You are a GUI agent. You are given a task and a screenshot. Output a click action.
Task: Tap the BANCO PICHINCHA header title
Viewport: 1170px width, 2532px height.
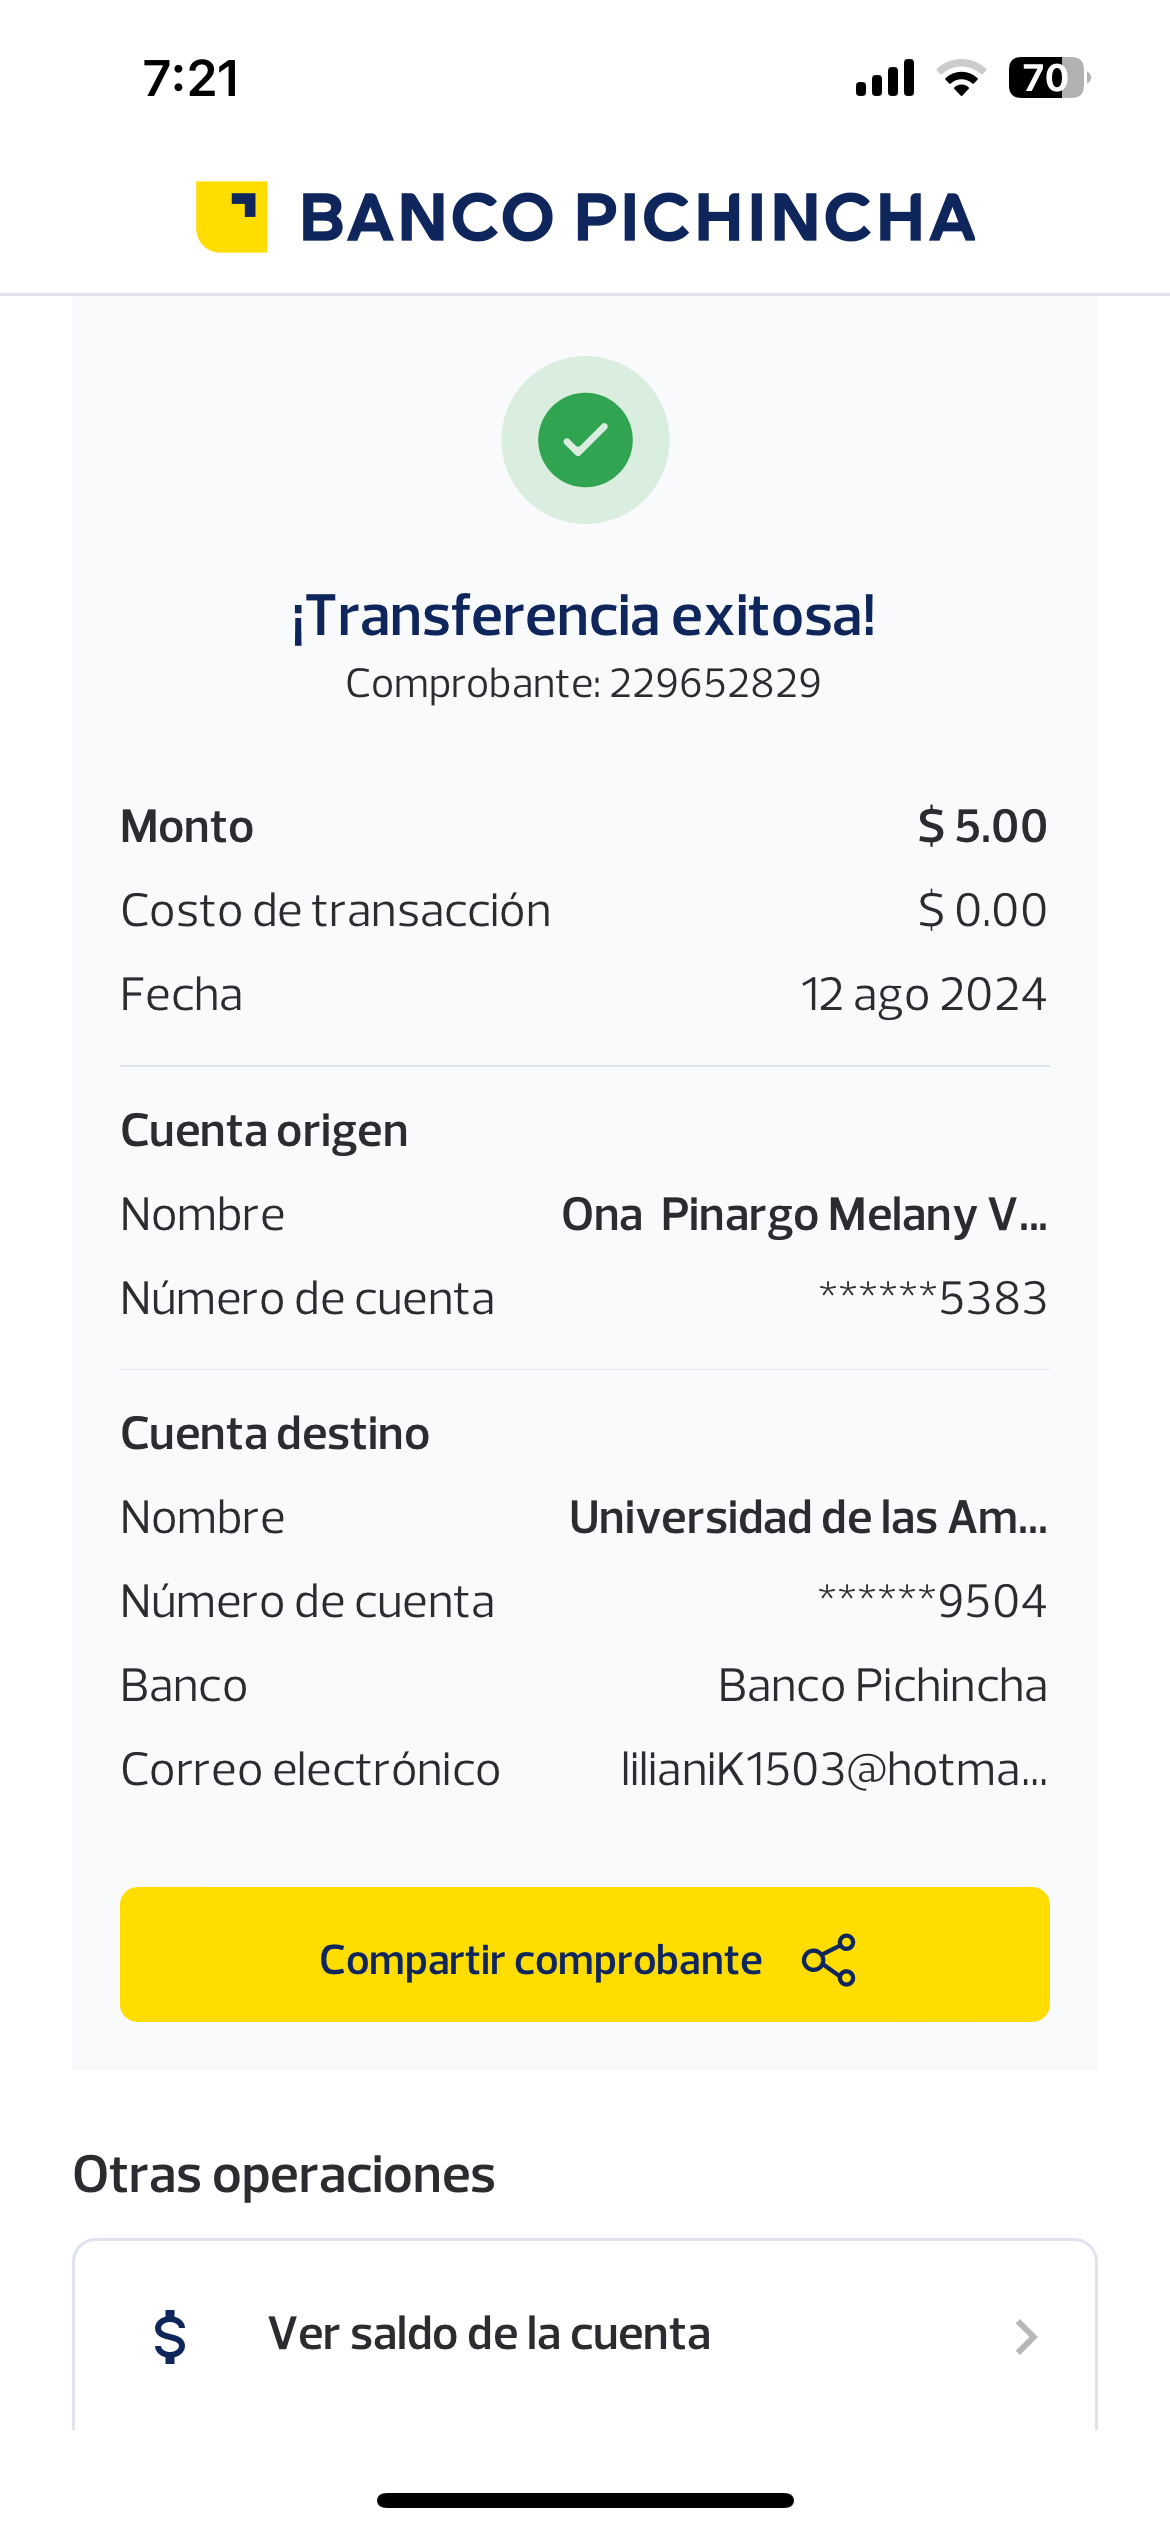click(637, 217)
